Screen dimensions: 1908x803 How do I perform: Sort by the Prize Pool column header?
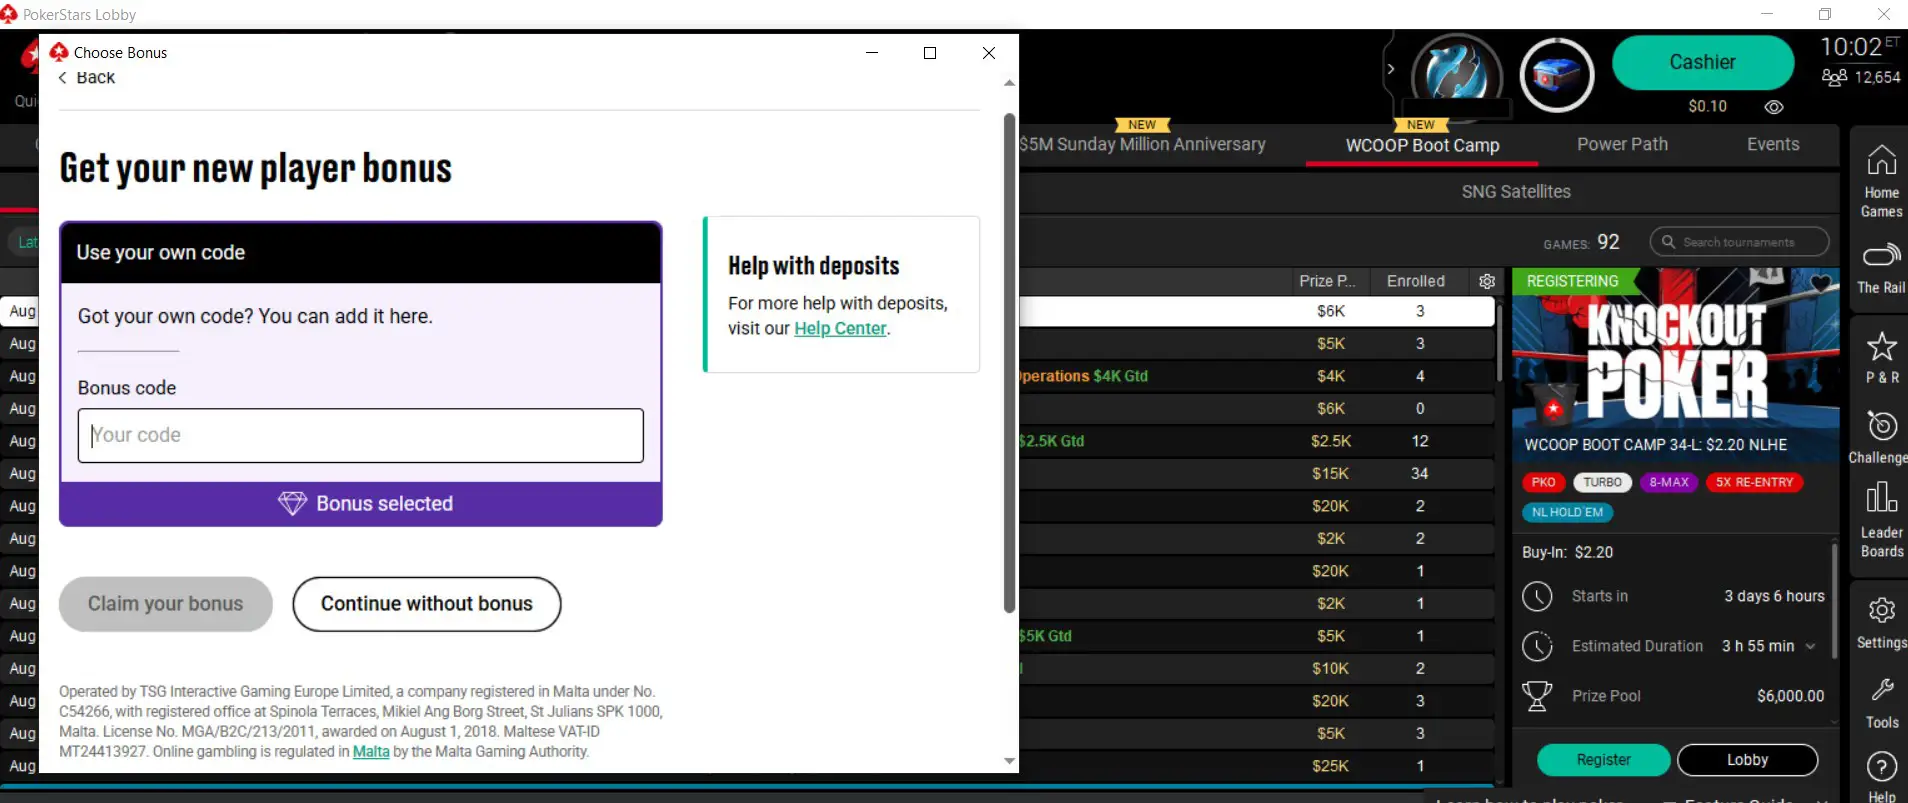point(1327,281)
